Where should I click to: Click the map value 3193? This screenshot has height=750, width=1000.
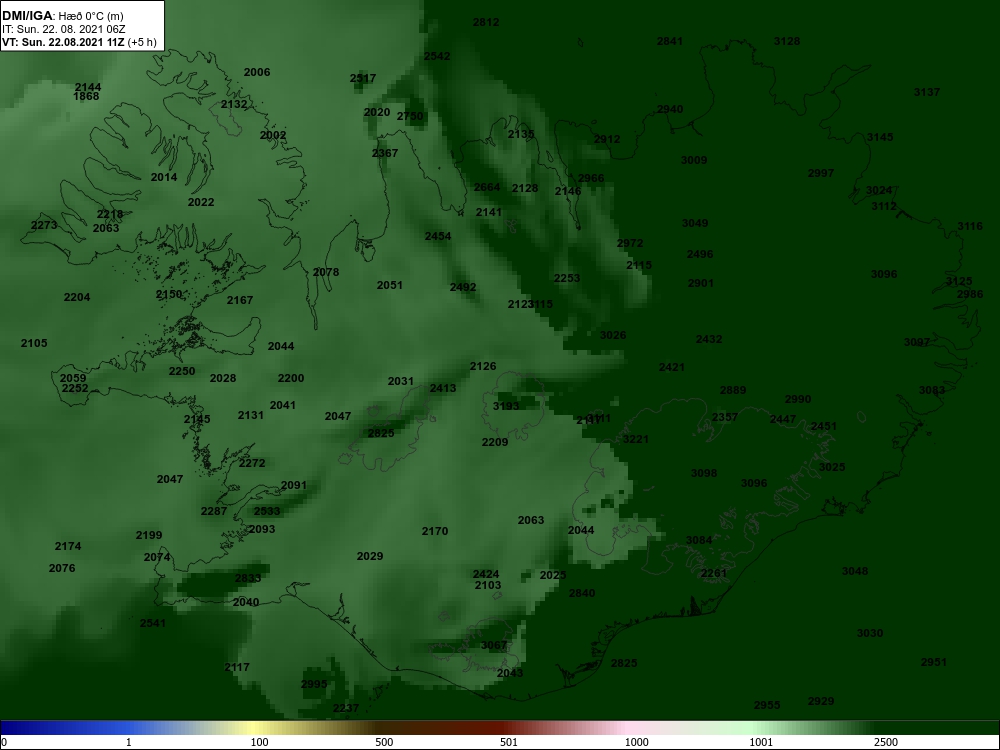click(506, 406)
